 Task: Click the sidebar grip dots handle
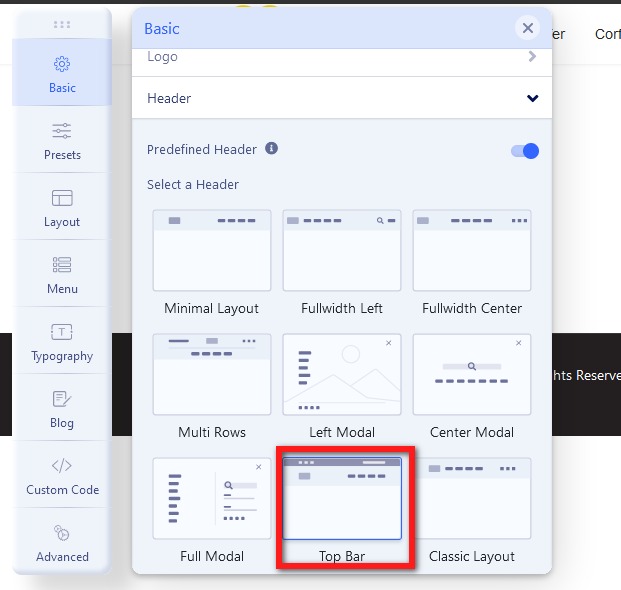point(62,25)
